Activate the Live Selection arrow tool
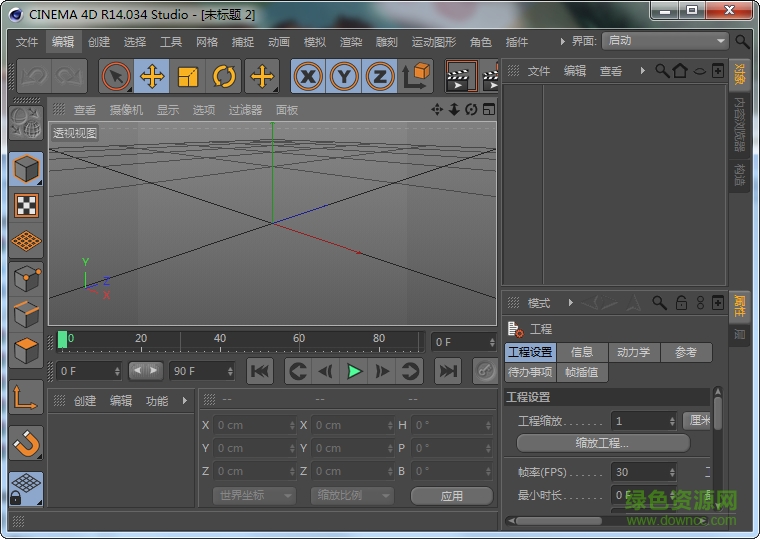 point(117,76)
